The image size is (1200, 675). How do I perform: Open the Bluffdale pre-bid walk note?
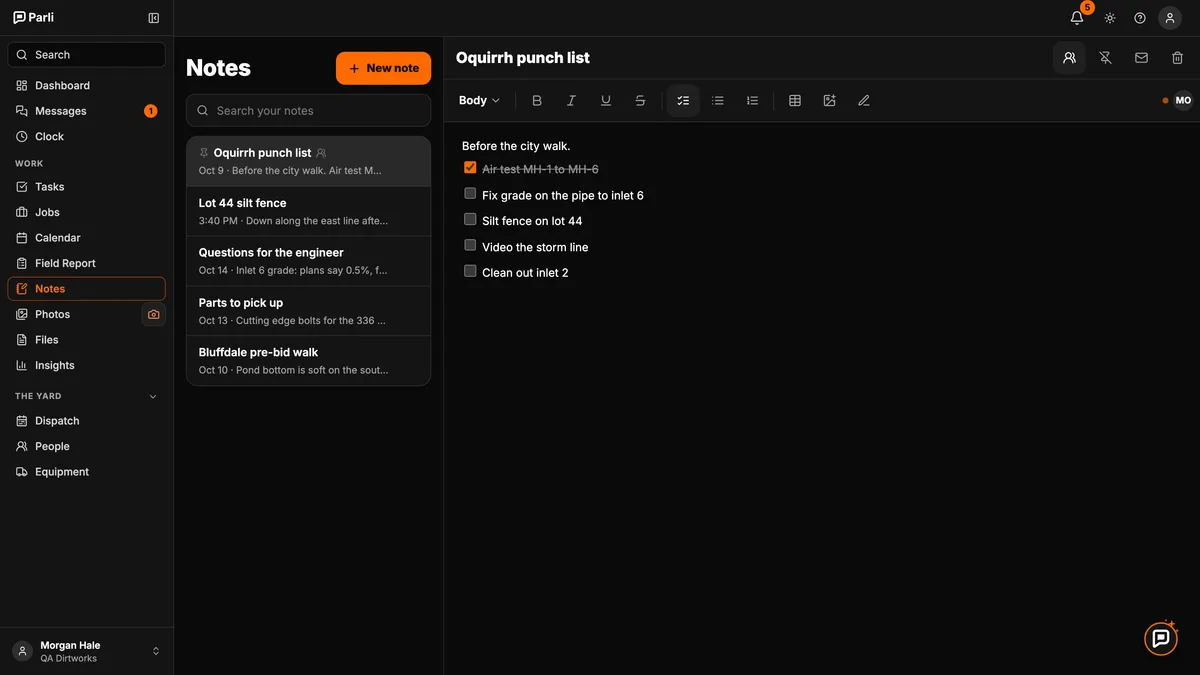tap(309, 361)
